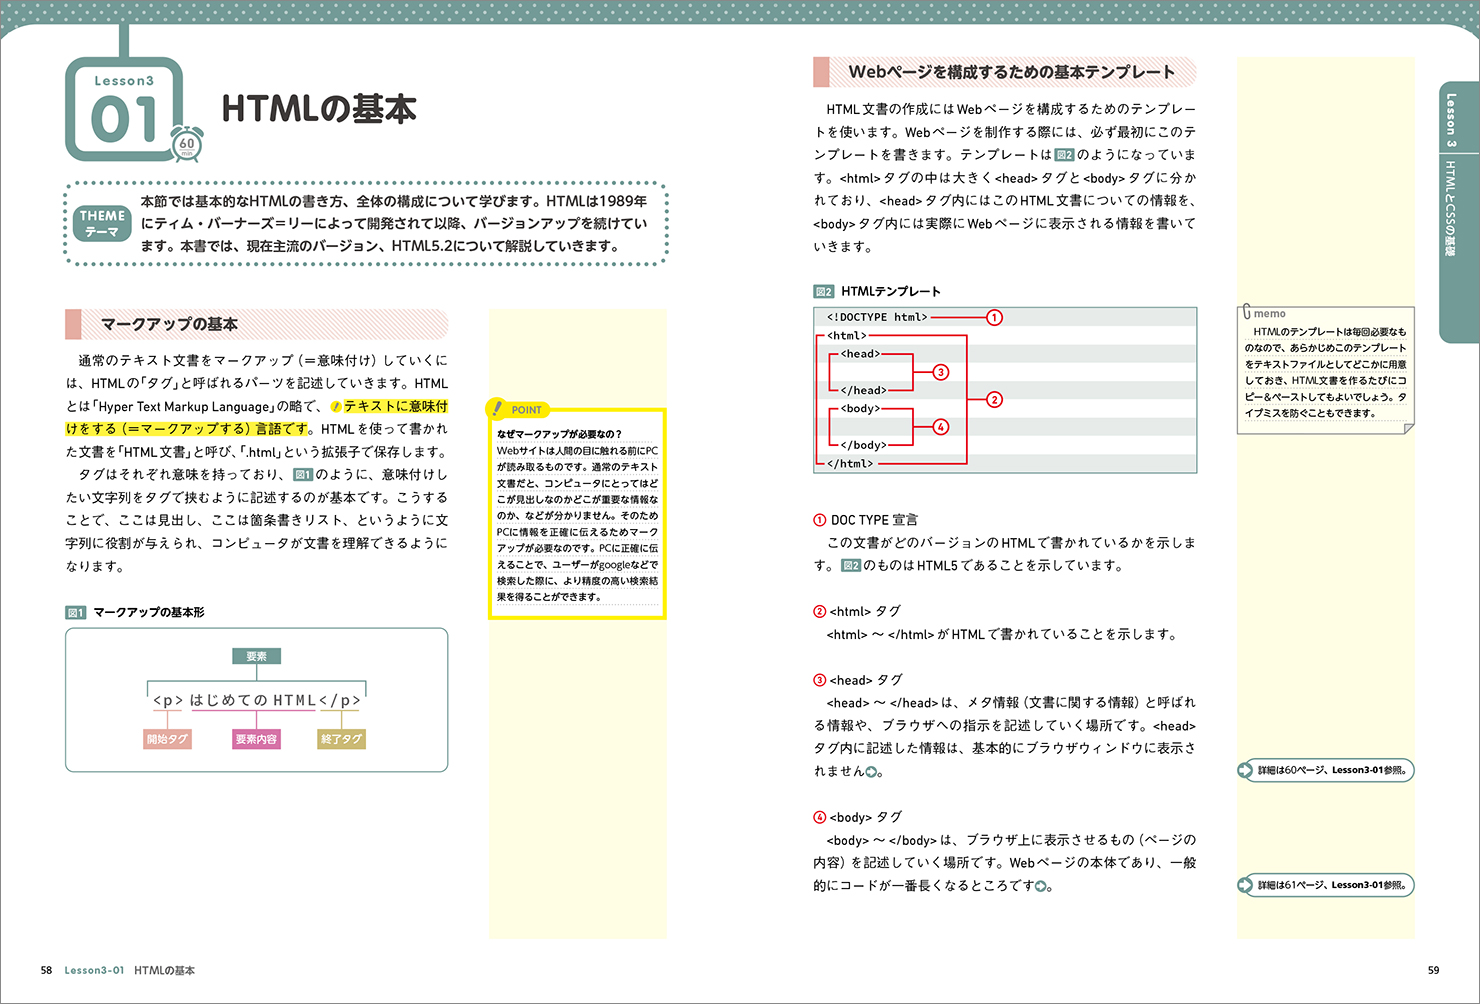Click the arrow icon in the 60ページ reference

(1245, 770)
